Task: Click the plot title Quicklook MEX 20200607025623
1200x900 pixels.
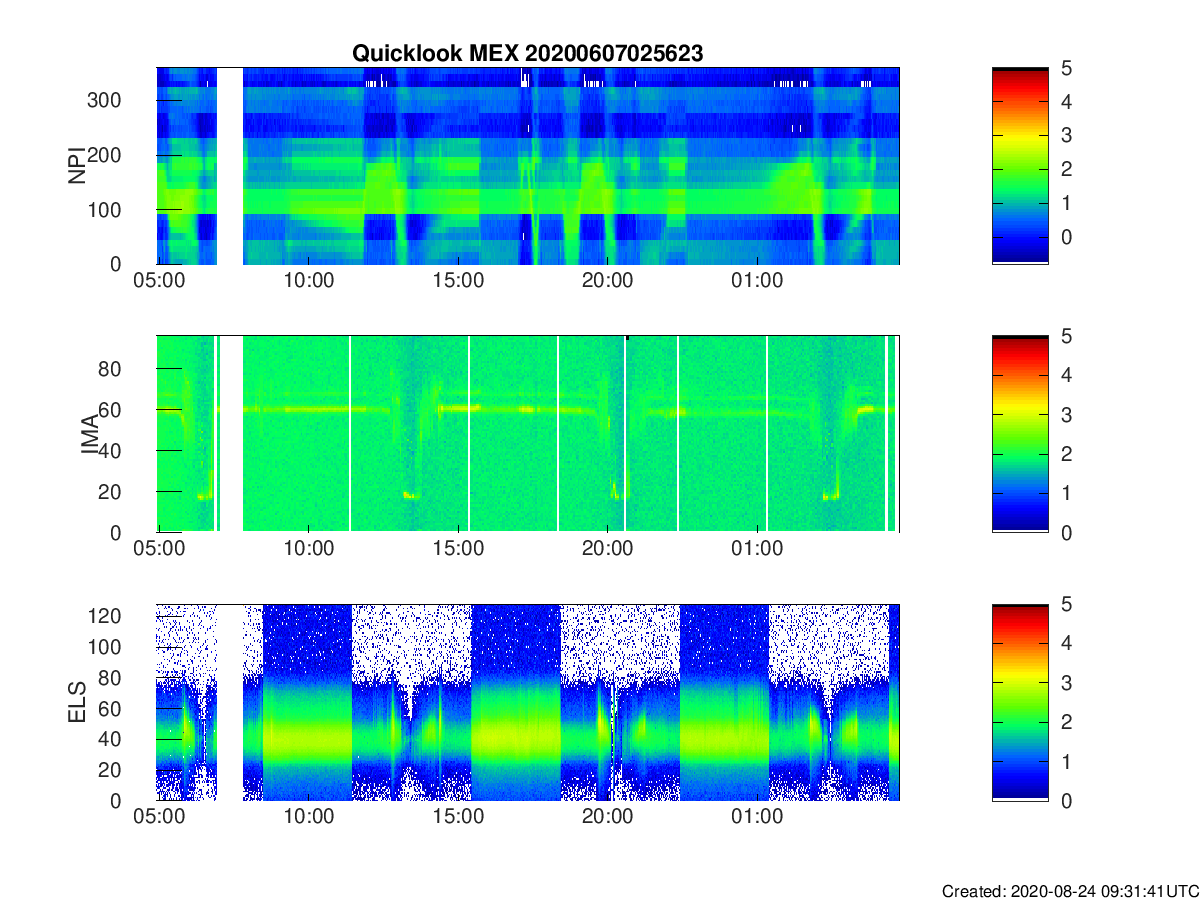Action: point(527,54)
